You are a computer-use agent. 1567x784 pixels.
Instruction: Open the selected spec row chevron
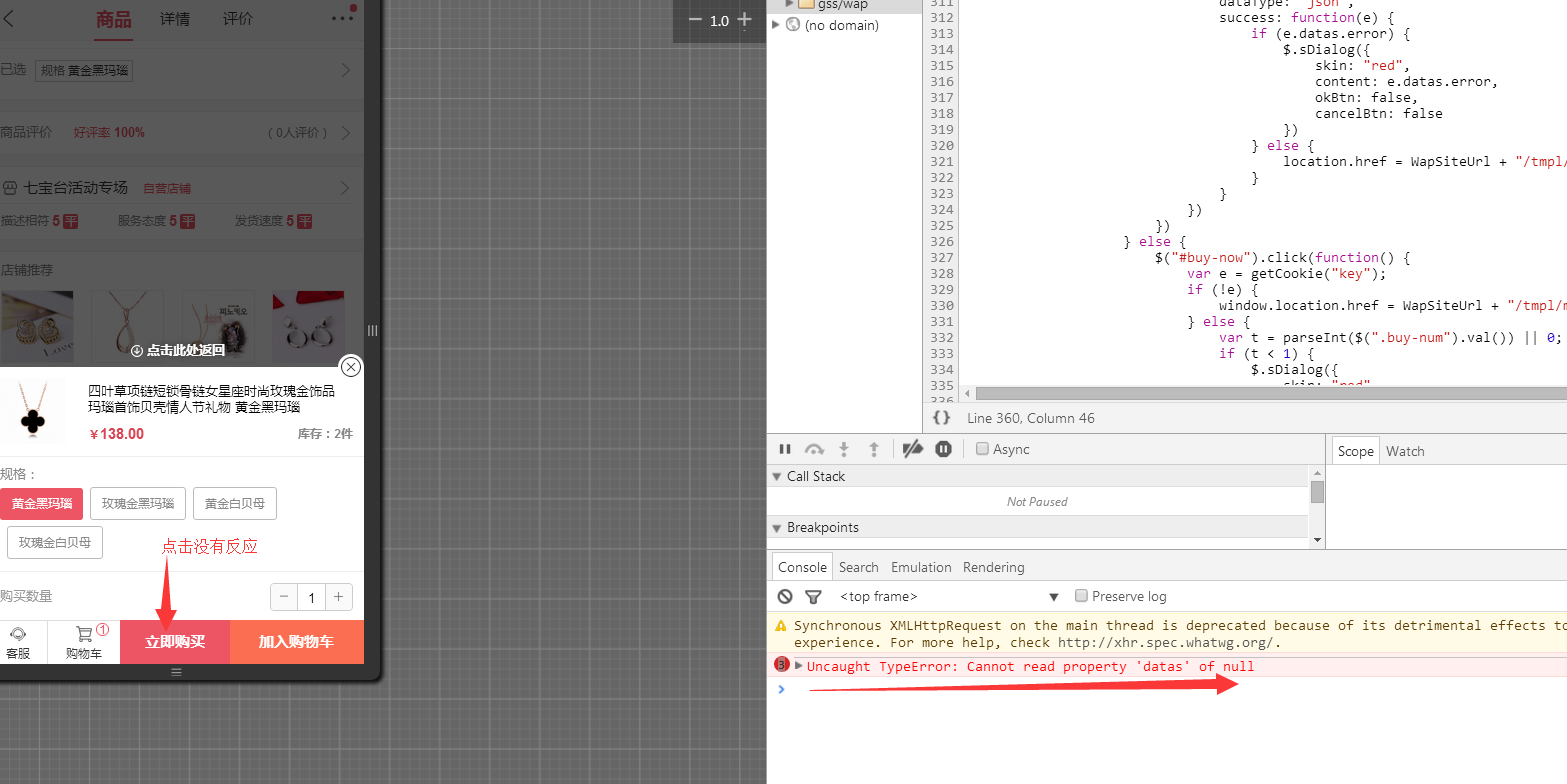[x=346, y=70]
